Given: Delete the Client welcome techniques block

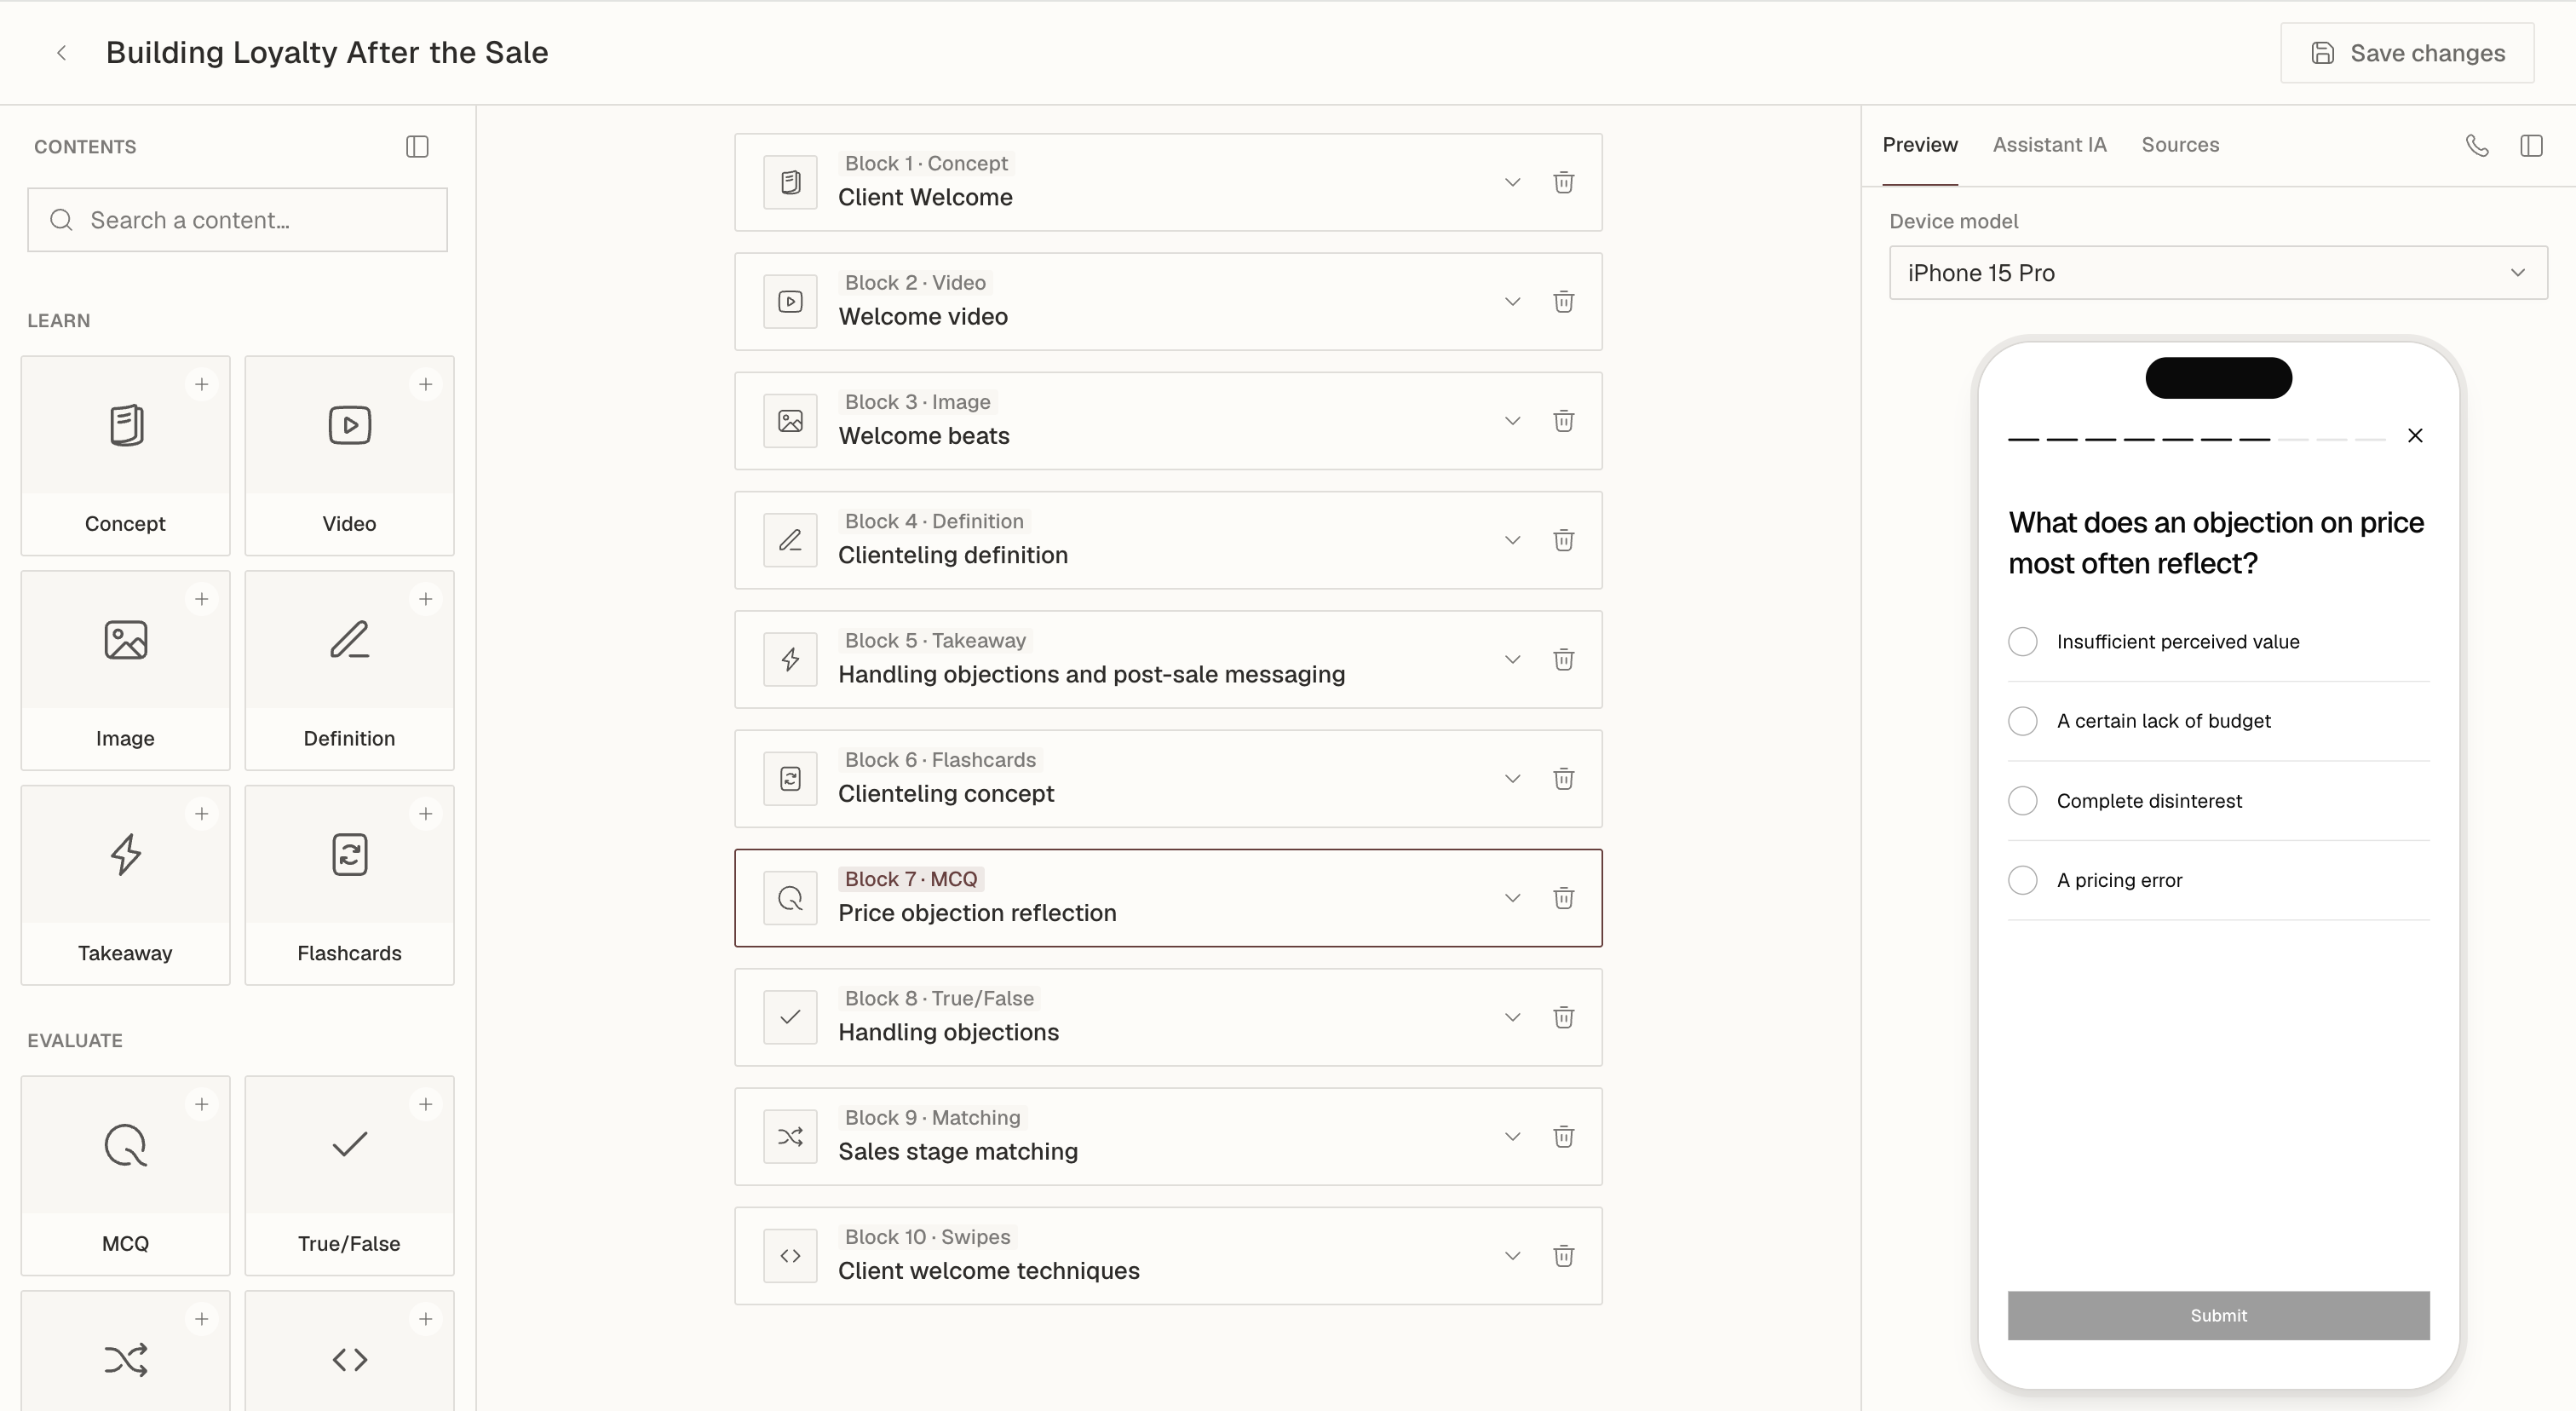Looking at the screenshot, I should (x=1563, y=1256).
